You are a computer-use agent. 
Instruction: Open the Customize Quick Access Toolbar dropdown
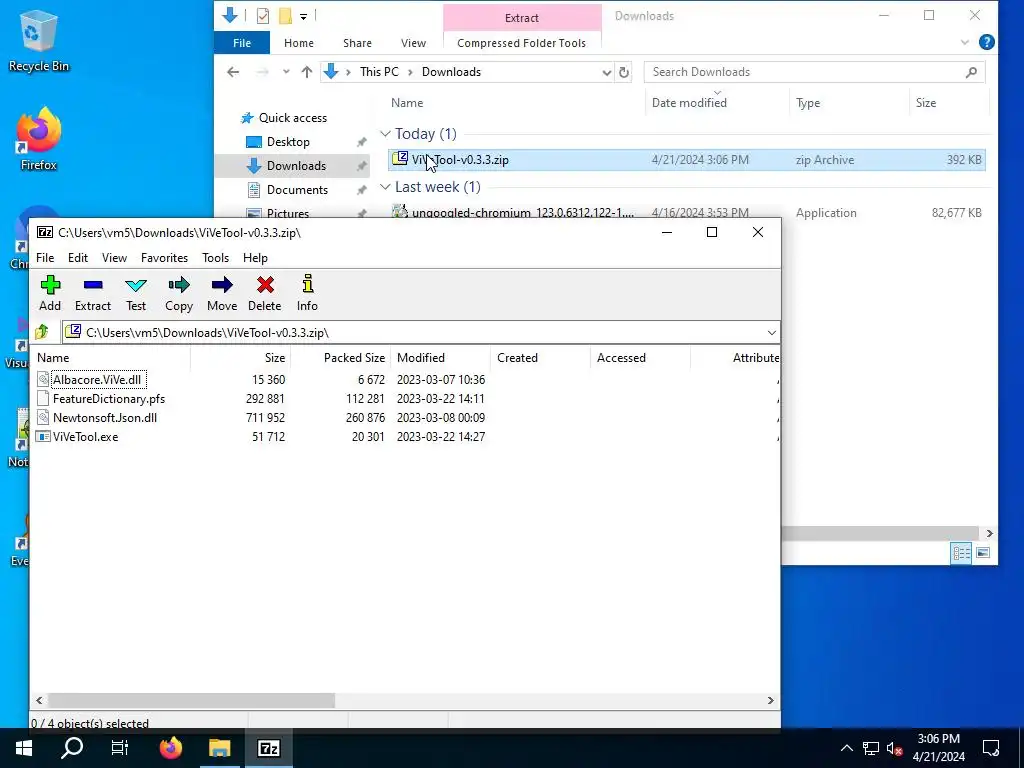coord(304,16)
